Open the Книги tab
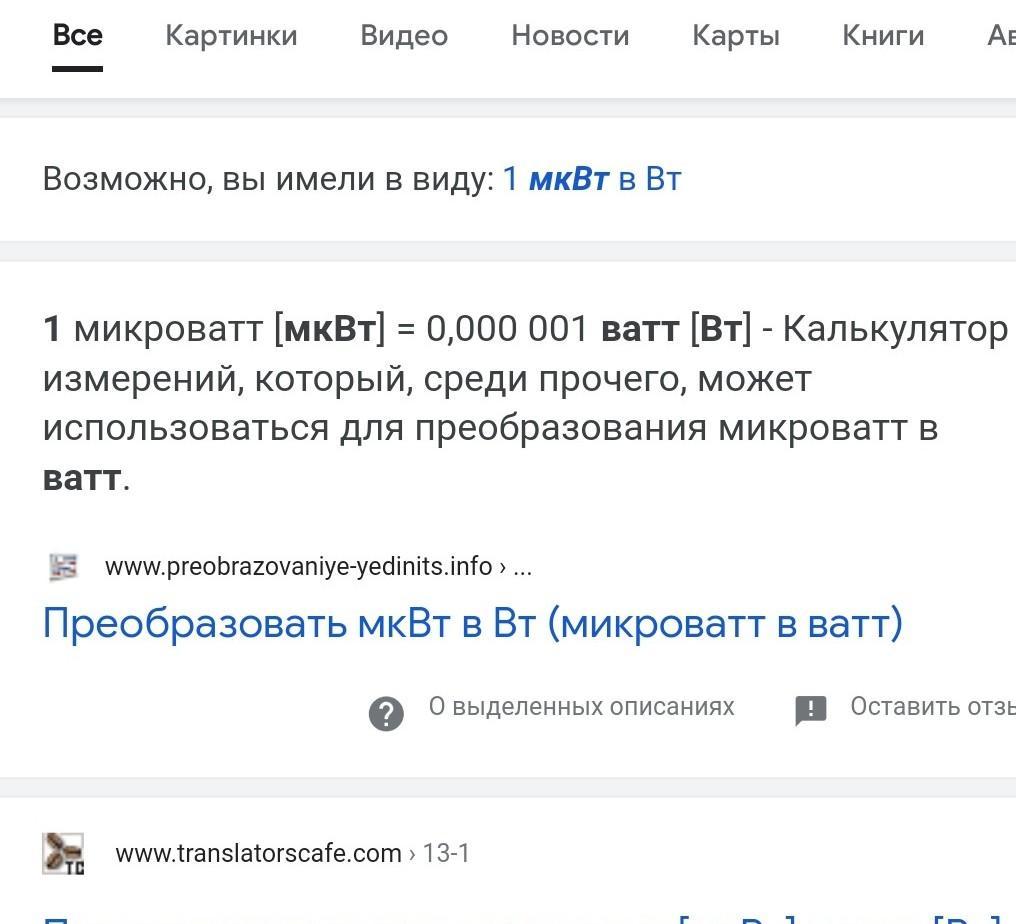Screen dimensions: 1016x924 point(883,36)
